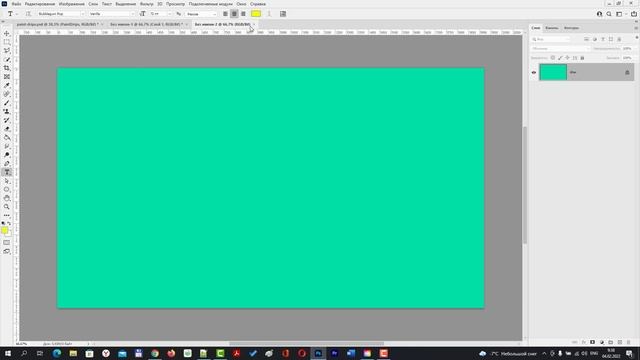Open the Edit Toolbar three-dots button

(x=7, y=215)
